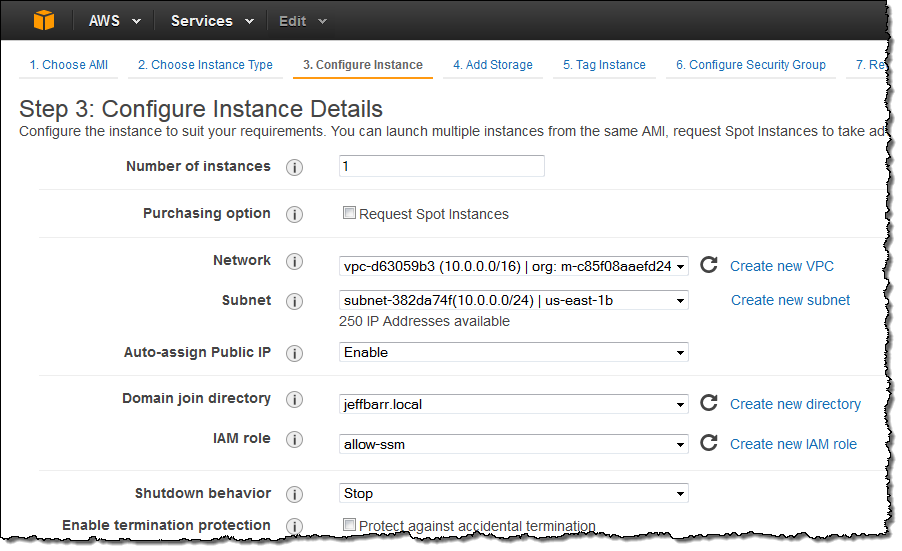This screenshot has width=902, height=551.
Task: Click info icon next to Domain join directory
Action: click(294, 399)
